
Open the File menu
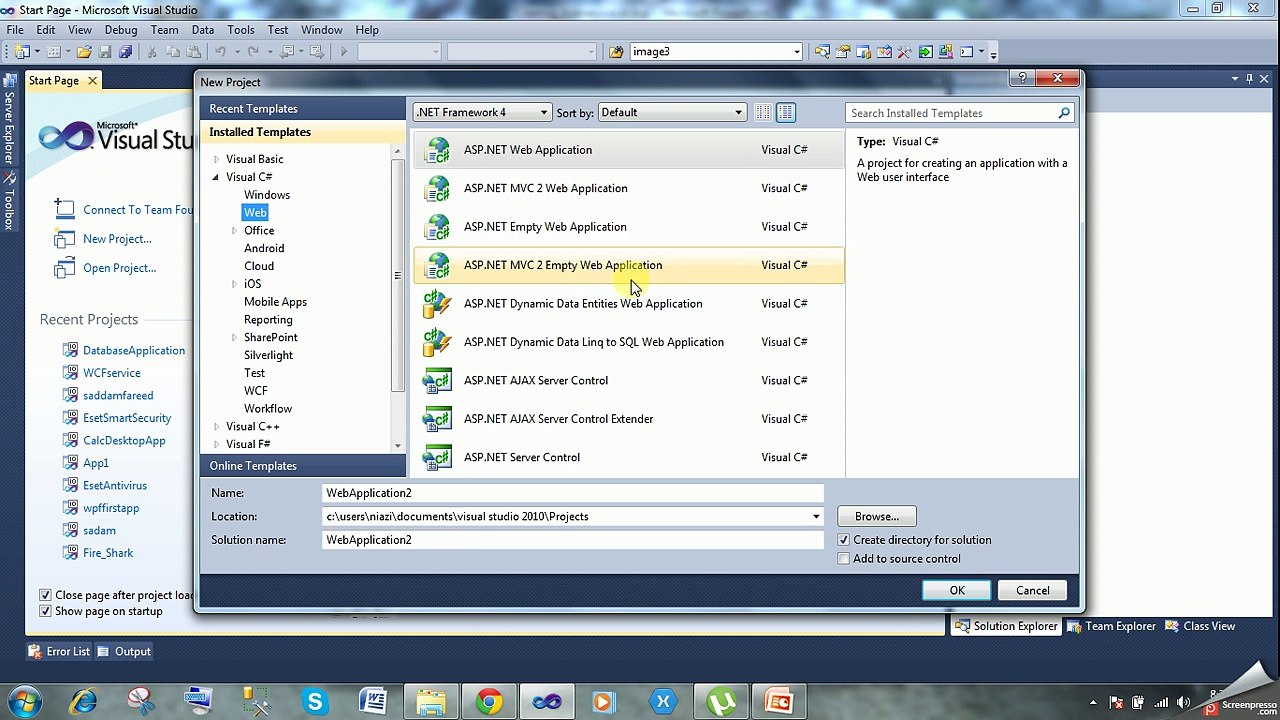tap(15, 30)
